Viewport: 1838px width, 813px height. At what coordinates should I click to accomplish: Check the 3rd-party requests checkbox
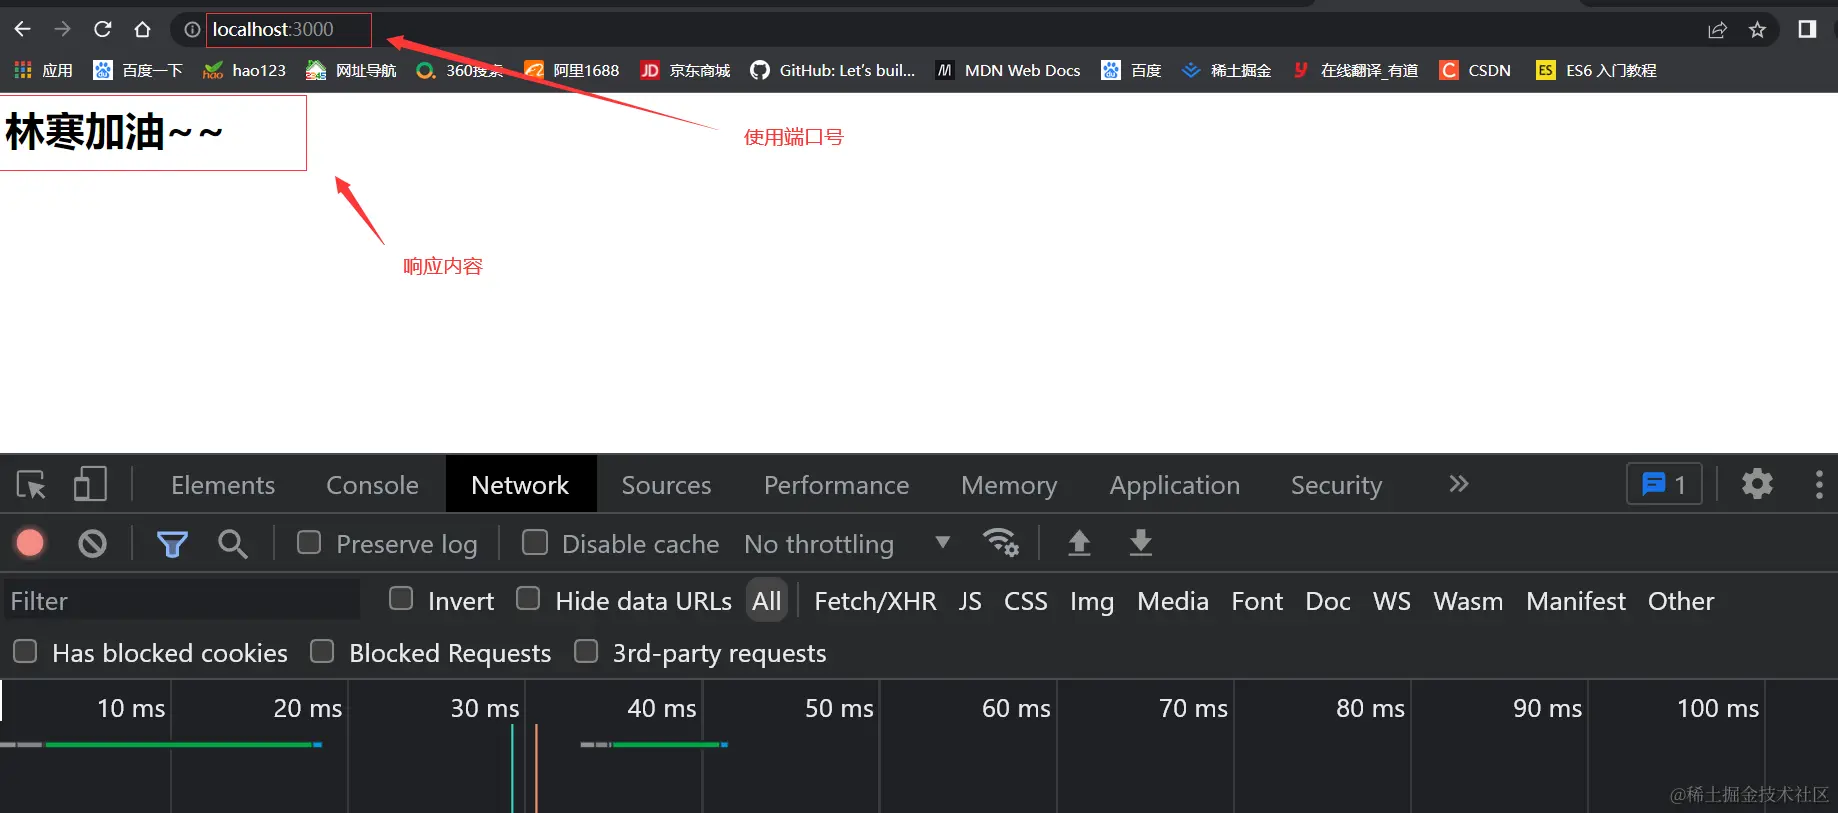[586, 651]
